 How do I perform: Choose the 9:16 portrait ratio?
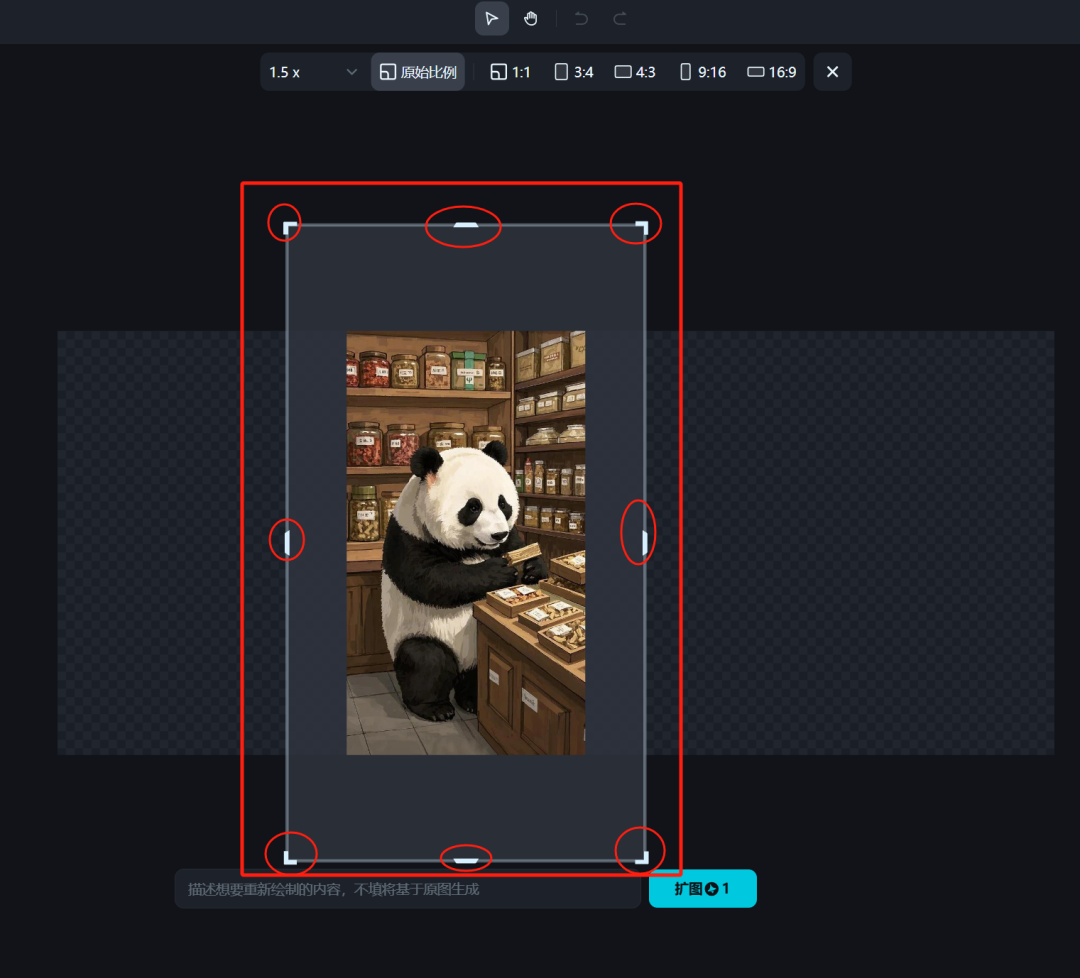(701, 71)
